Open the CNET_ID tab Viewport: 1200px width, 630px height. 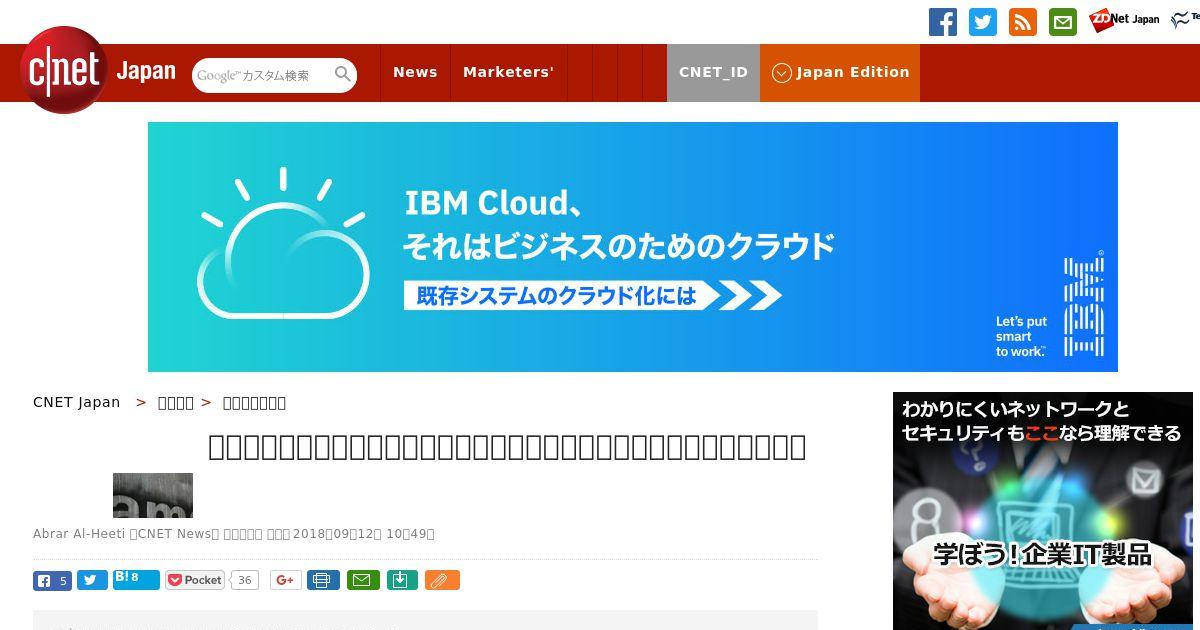point(713,72)
